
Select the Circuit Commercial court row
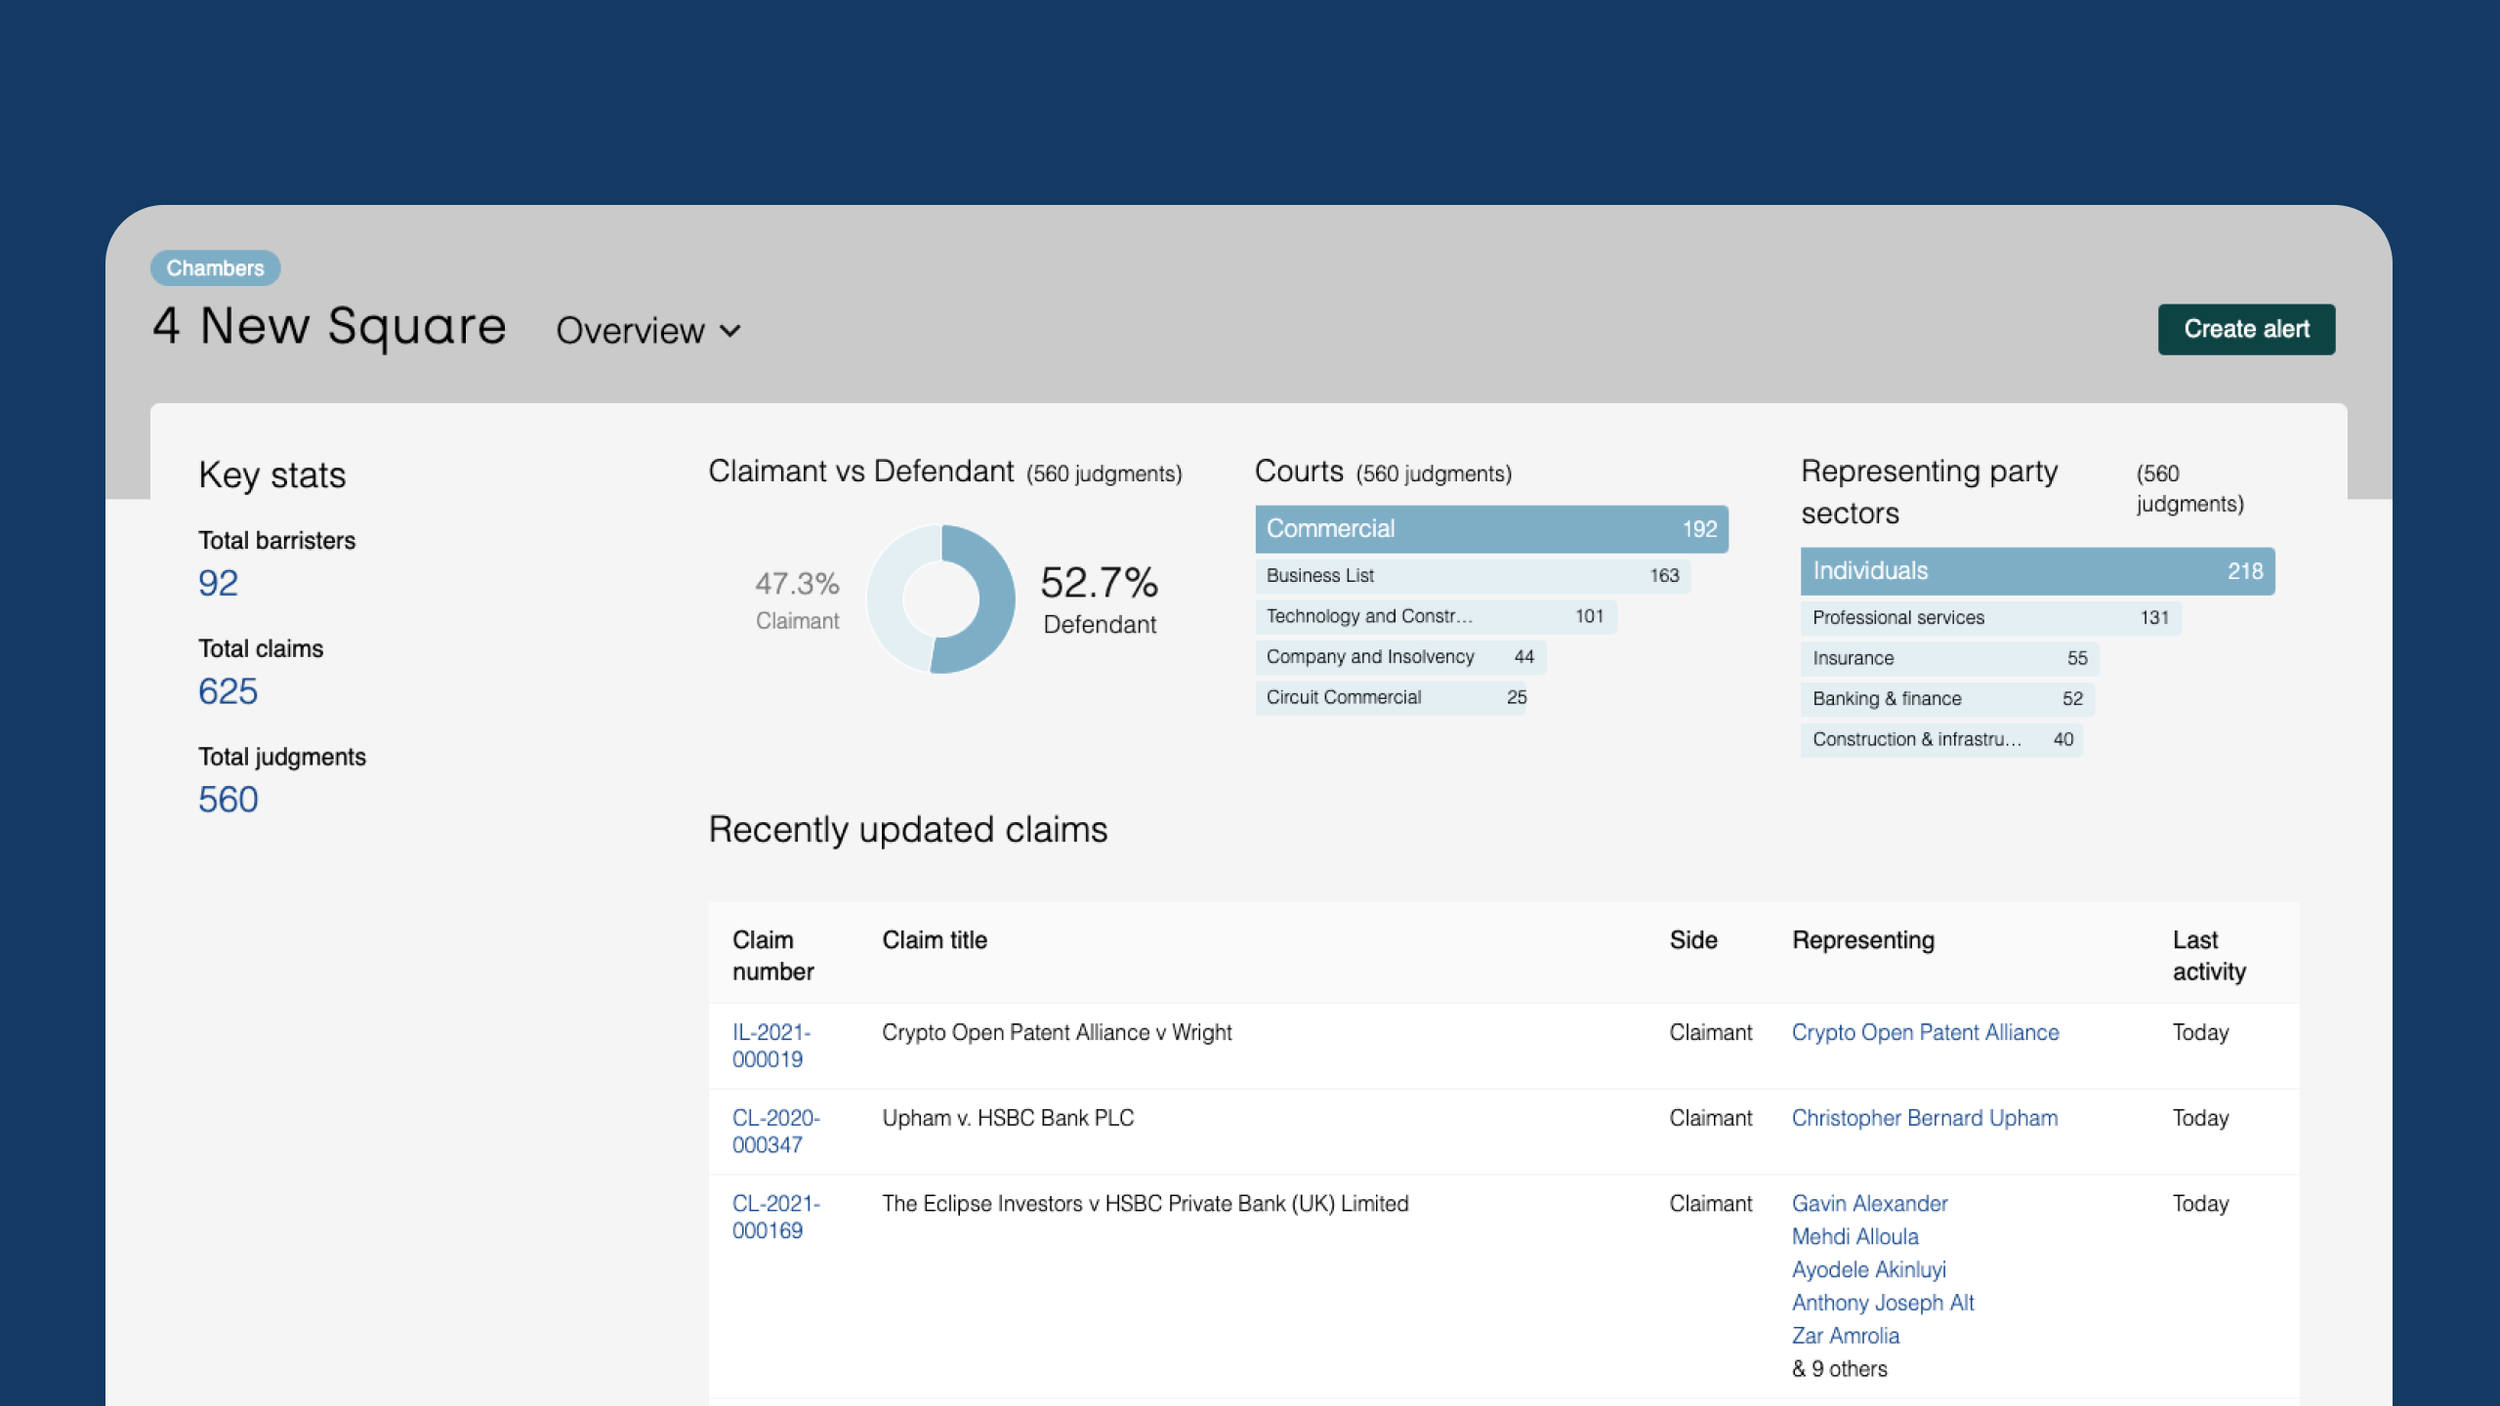pos(1389,698)
